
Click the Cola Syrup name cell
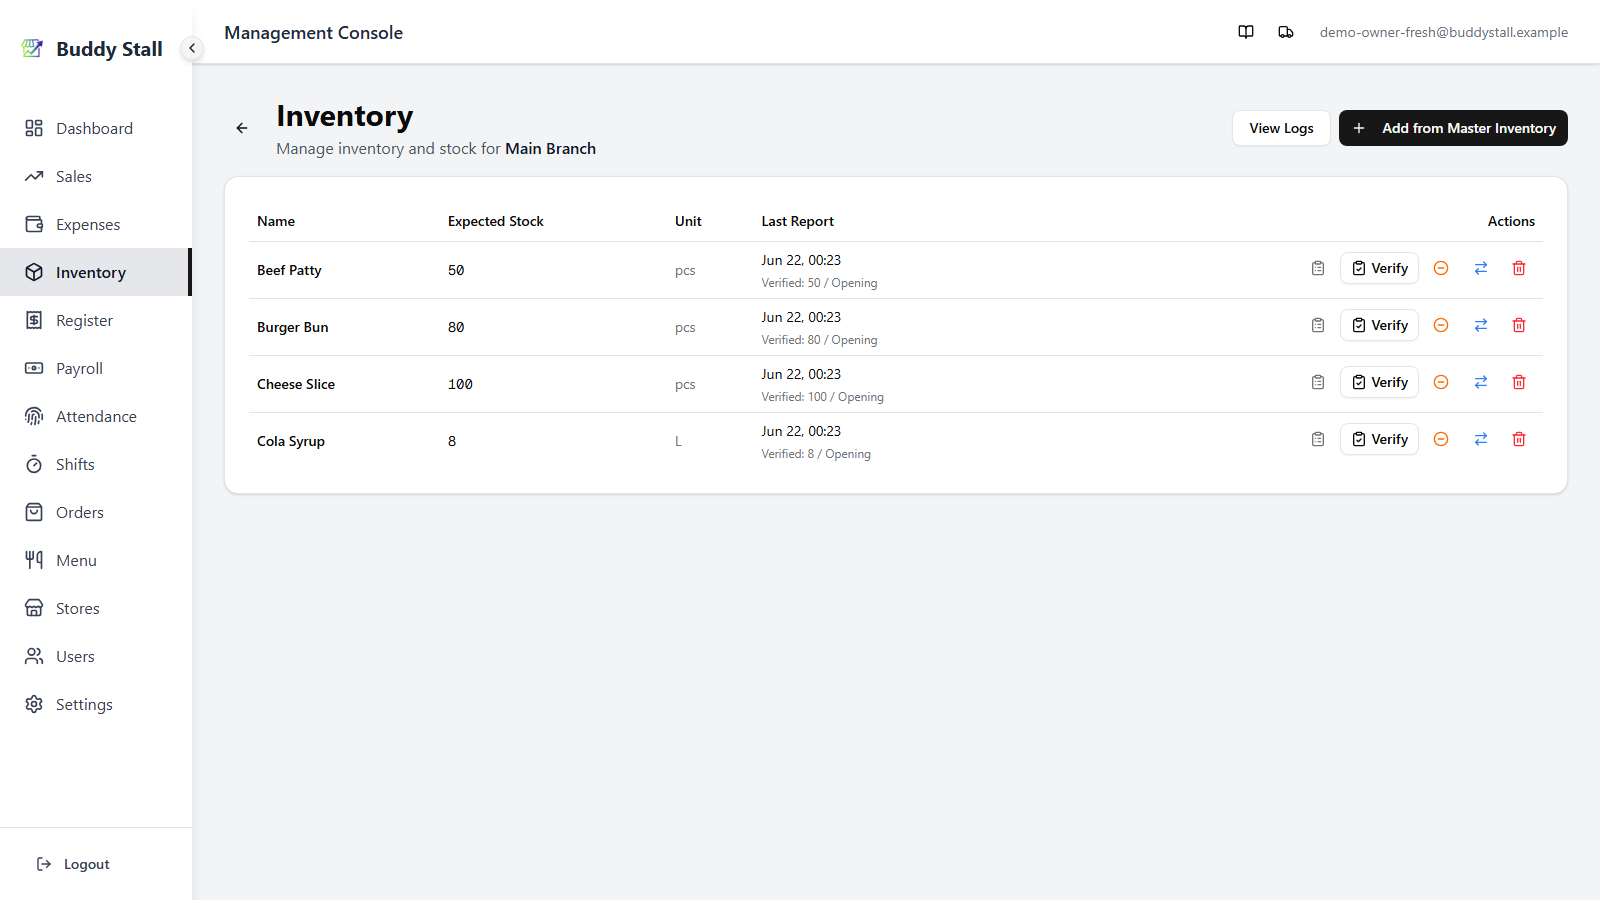291,441
